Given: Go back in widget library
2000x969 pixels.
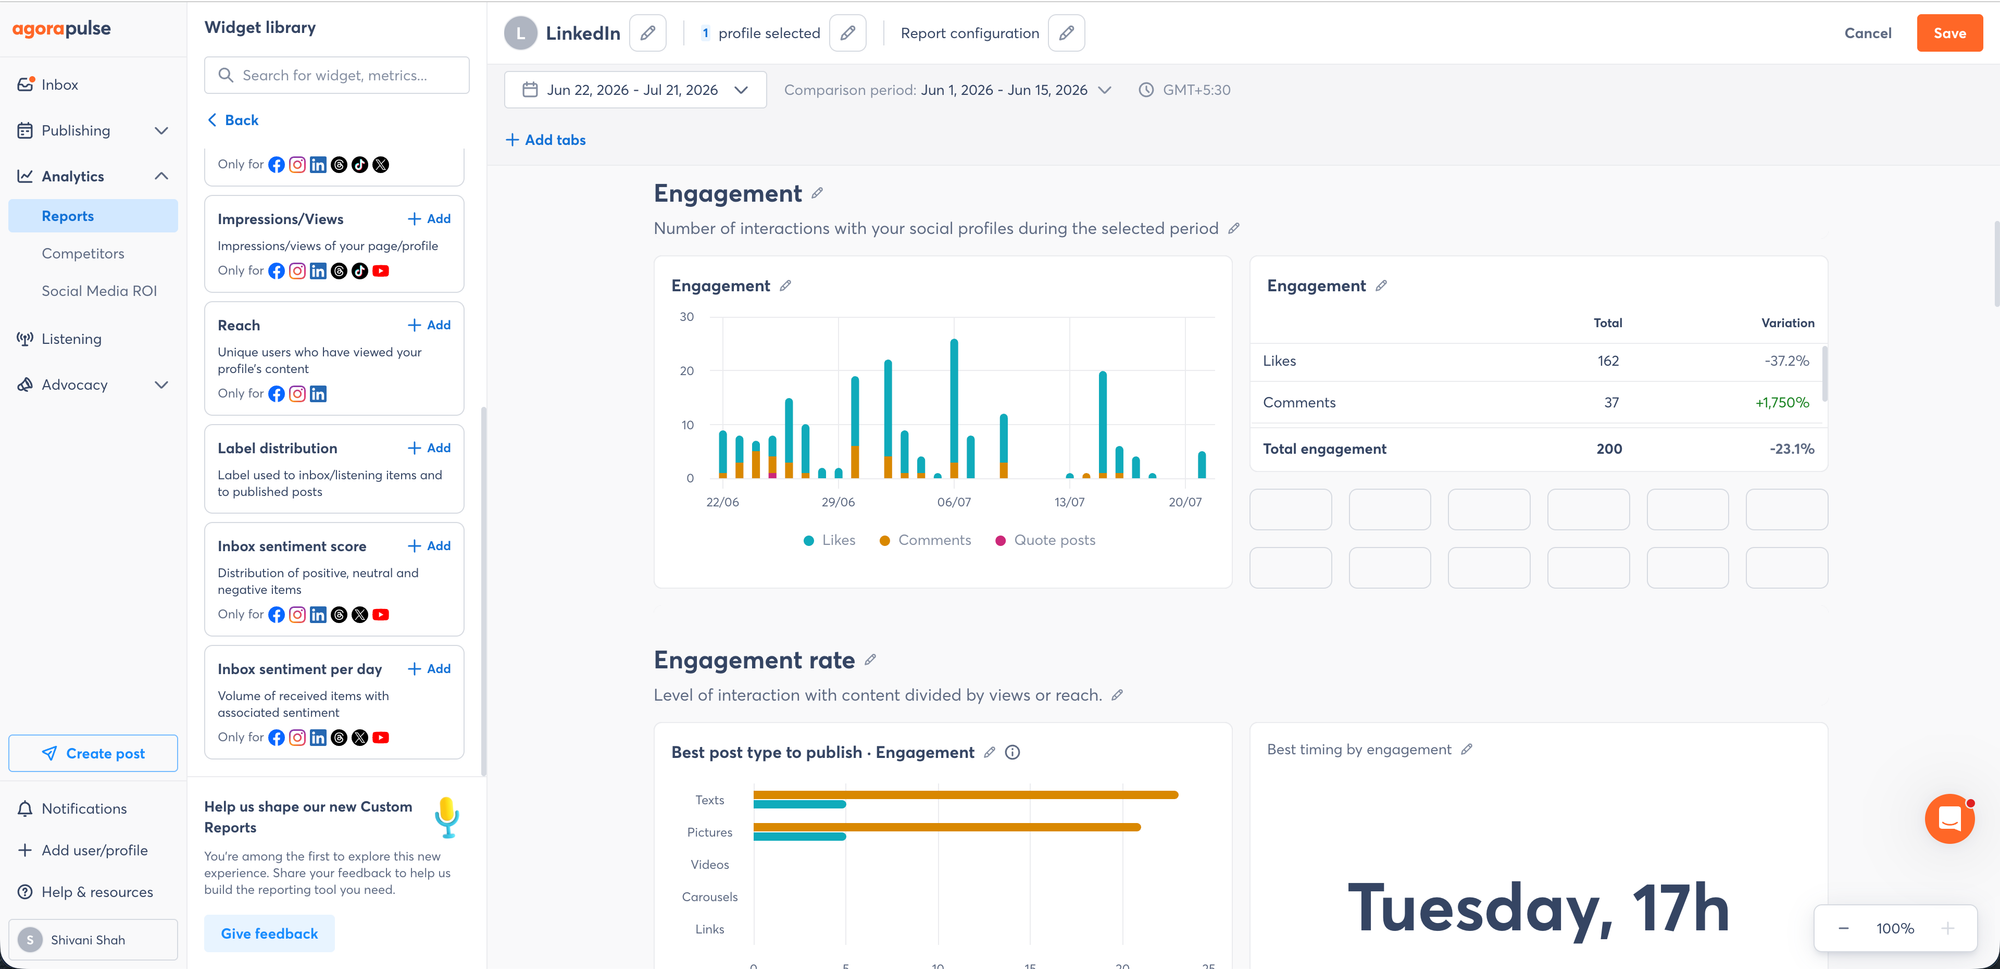Looking at the screenshot, I should 233,120.
